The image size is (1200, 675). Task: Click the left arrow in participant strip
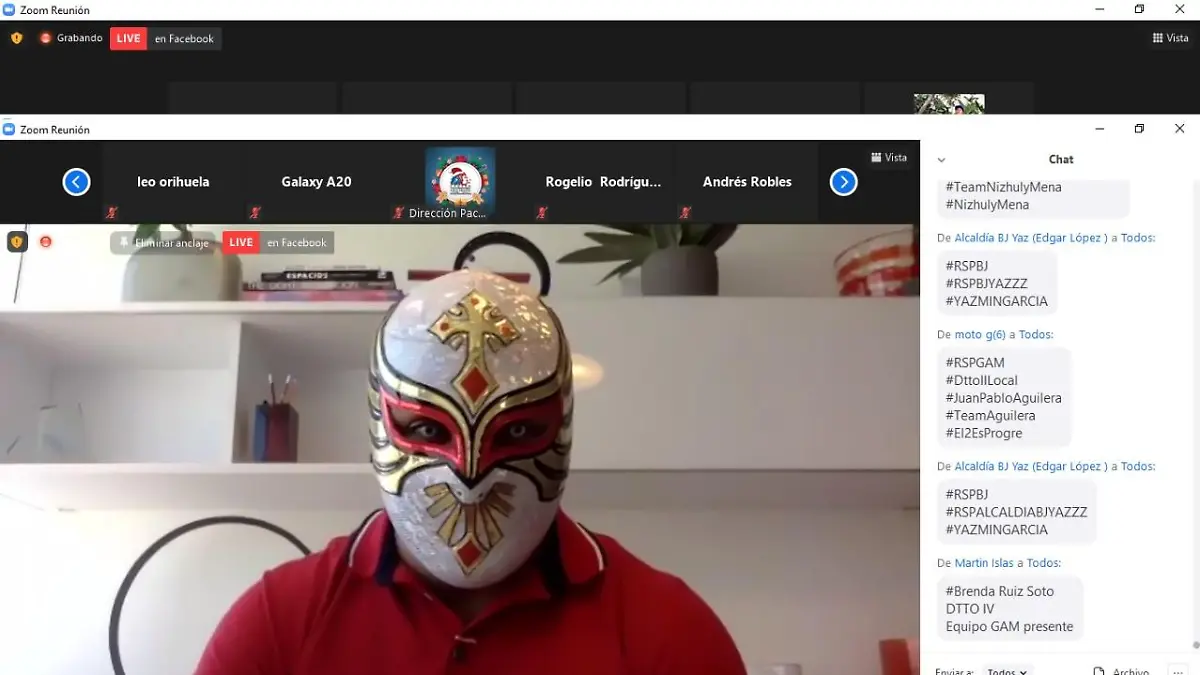(x=77, y=182)
